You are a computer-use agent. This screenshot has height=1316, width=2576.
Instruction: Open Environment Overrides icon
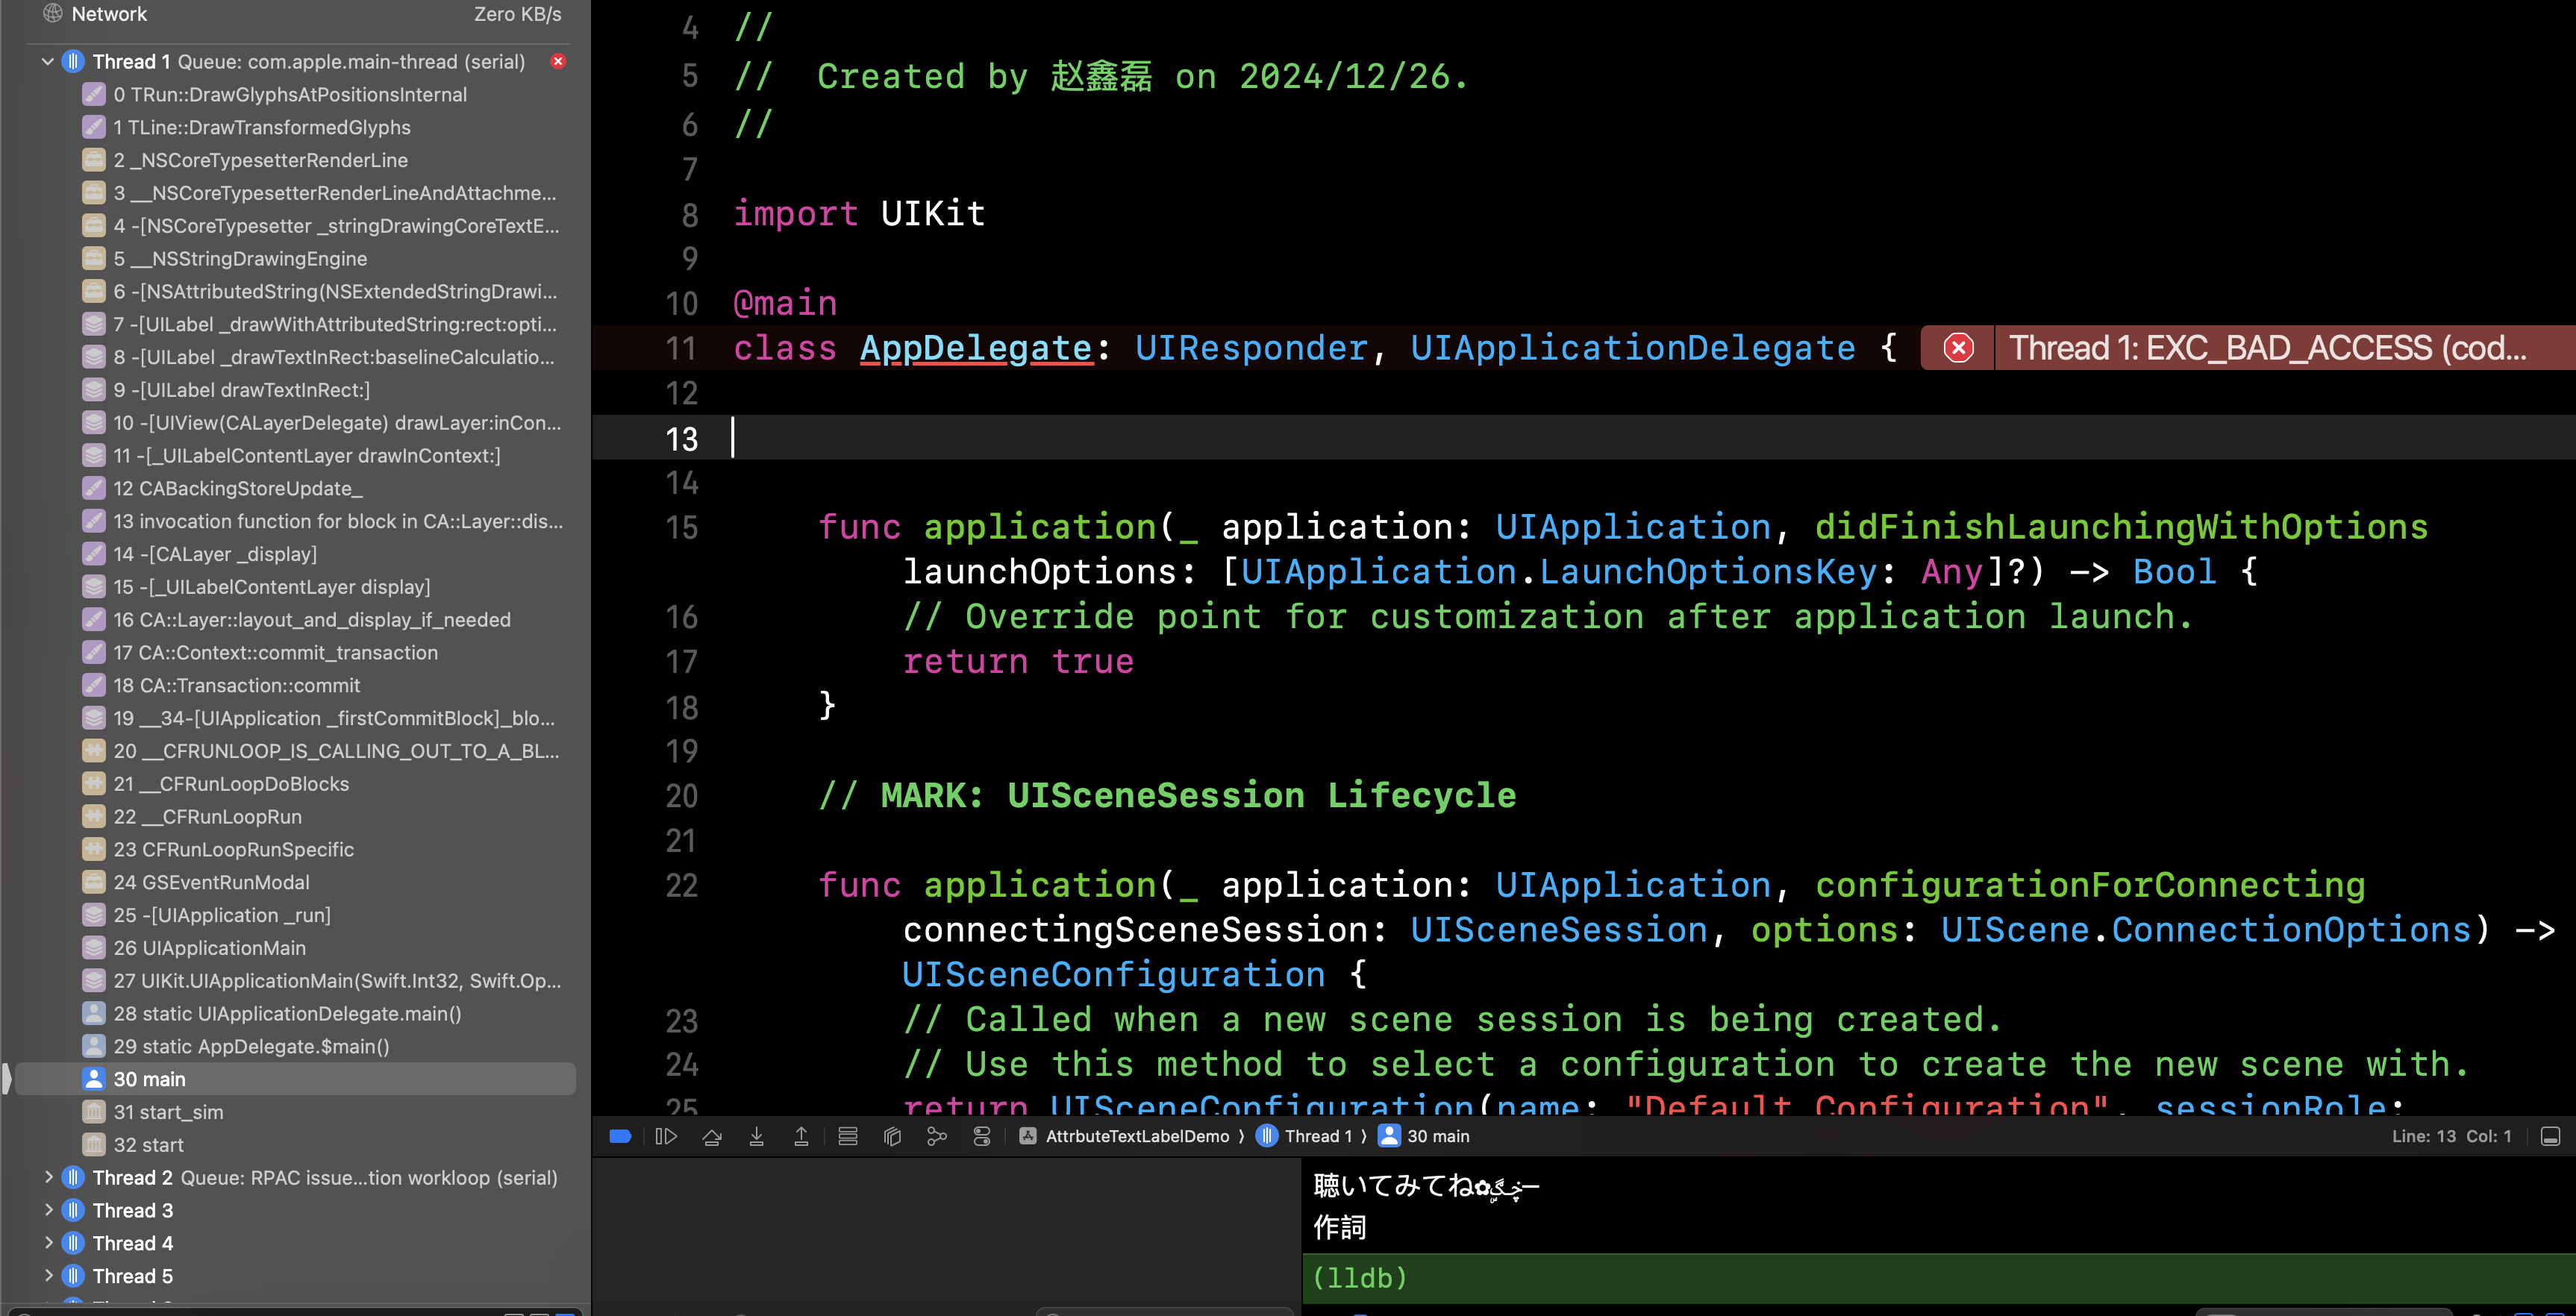click(982, 1136)
